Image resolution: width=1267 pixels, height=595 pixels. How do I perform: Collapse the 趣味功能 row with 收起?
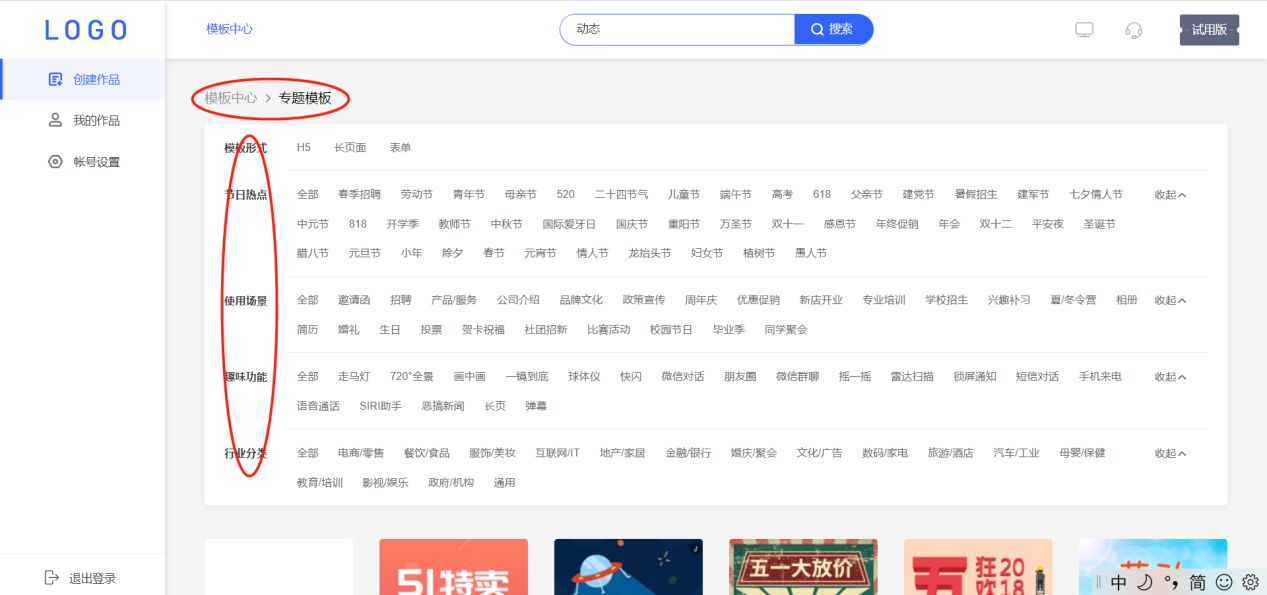pos(1170,377)
